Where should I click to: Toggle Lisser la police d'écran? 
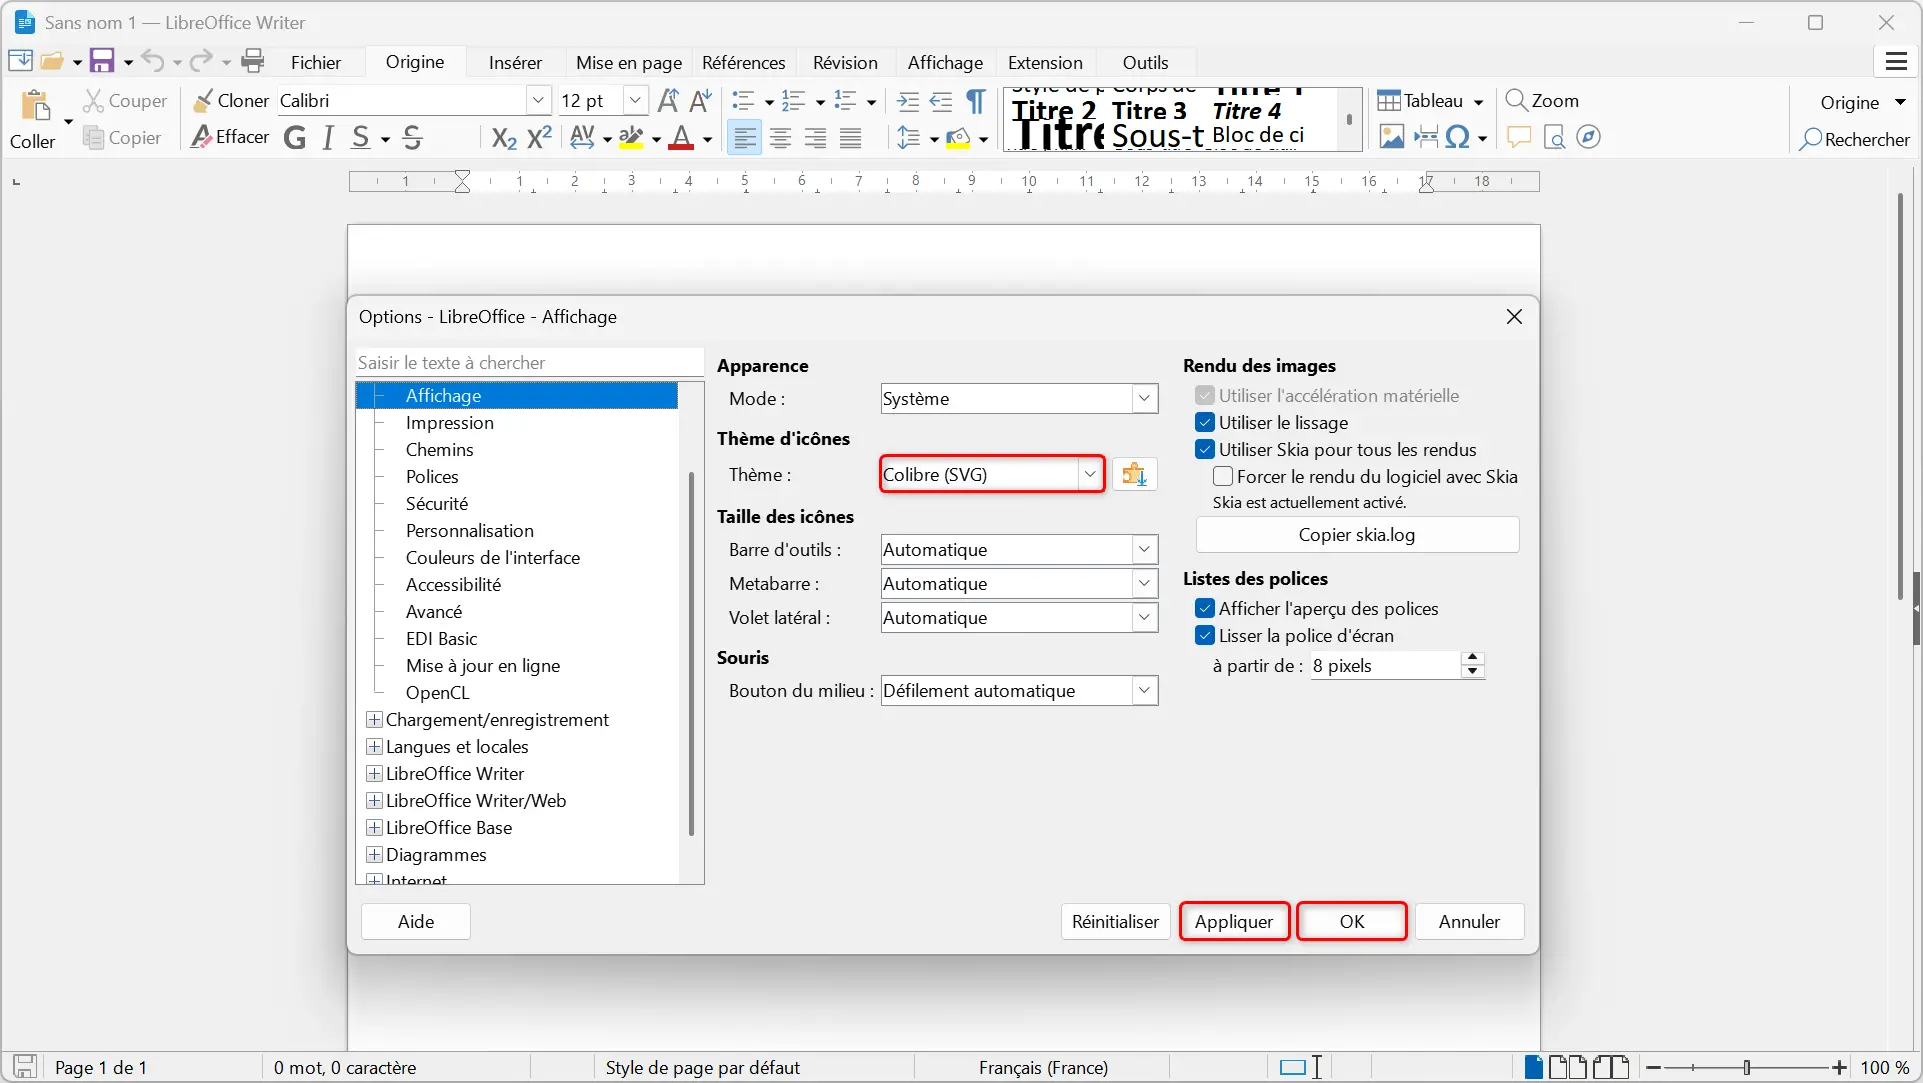(x=1205, y=635)
